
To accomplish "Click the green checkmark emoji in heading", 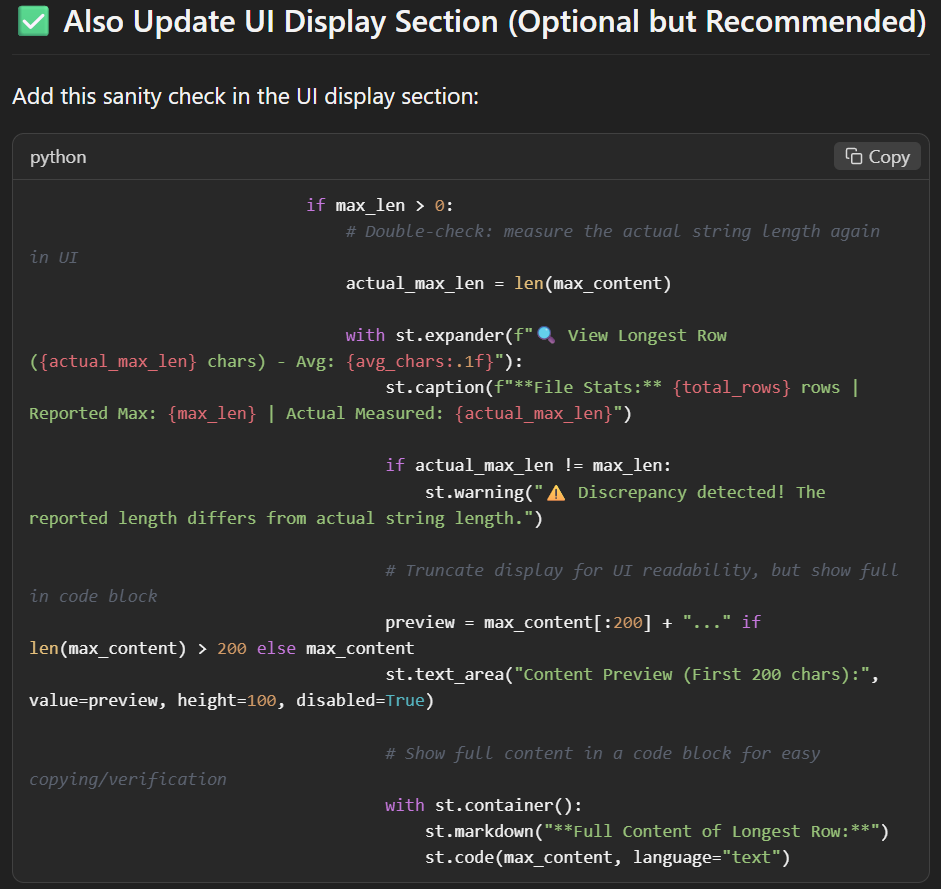I will tap(34, 22).
